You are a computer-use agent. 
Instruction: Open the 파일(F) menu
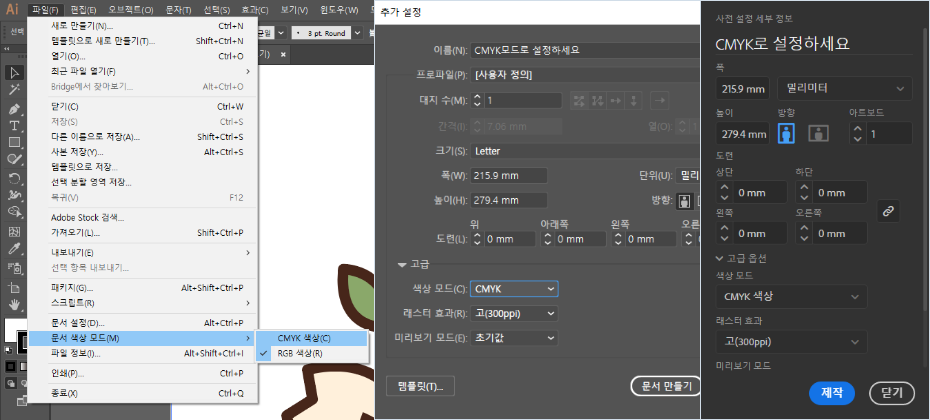46,9
